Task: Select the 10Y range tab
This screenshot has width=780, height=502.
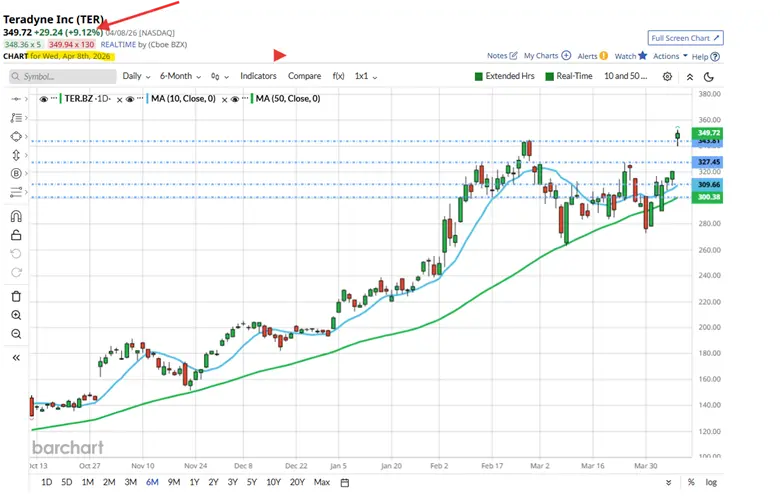Action: [x=274, y=482]
